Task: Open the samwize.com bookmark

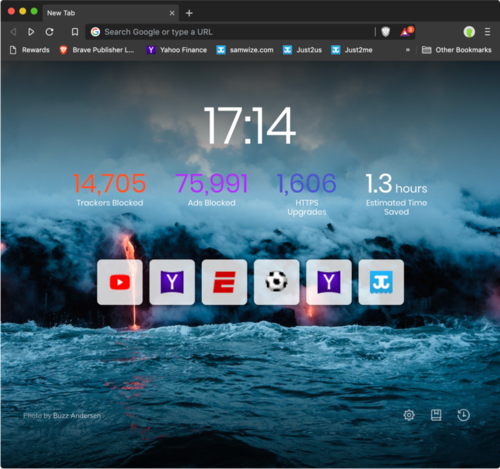Action: pos(245,50)
